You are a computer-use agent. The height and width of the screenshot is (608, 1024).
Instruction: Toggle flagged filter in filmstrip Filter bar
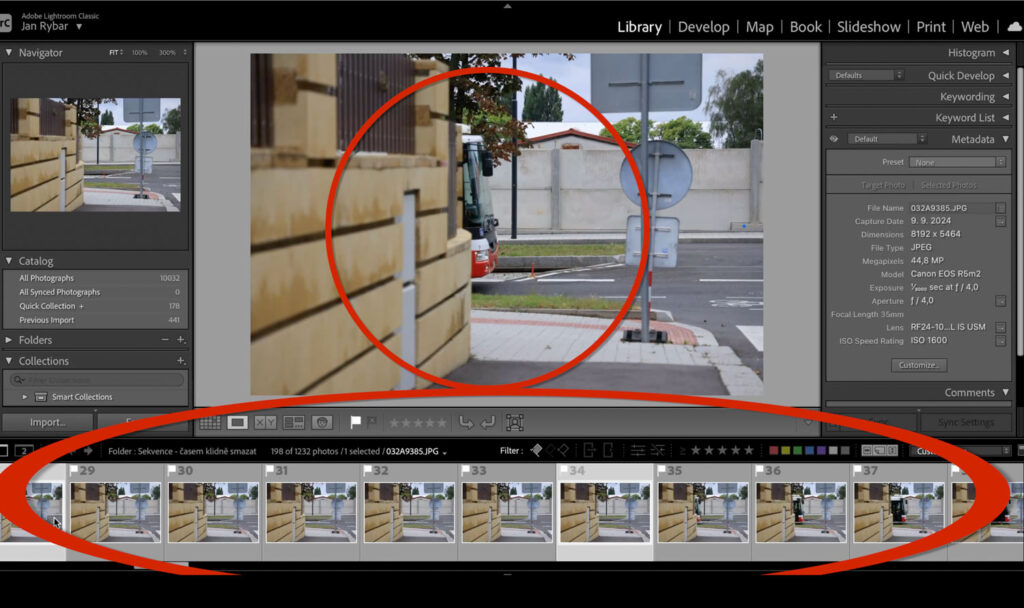(x=536, y=451)
